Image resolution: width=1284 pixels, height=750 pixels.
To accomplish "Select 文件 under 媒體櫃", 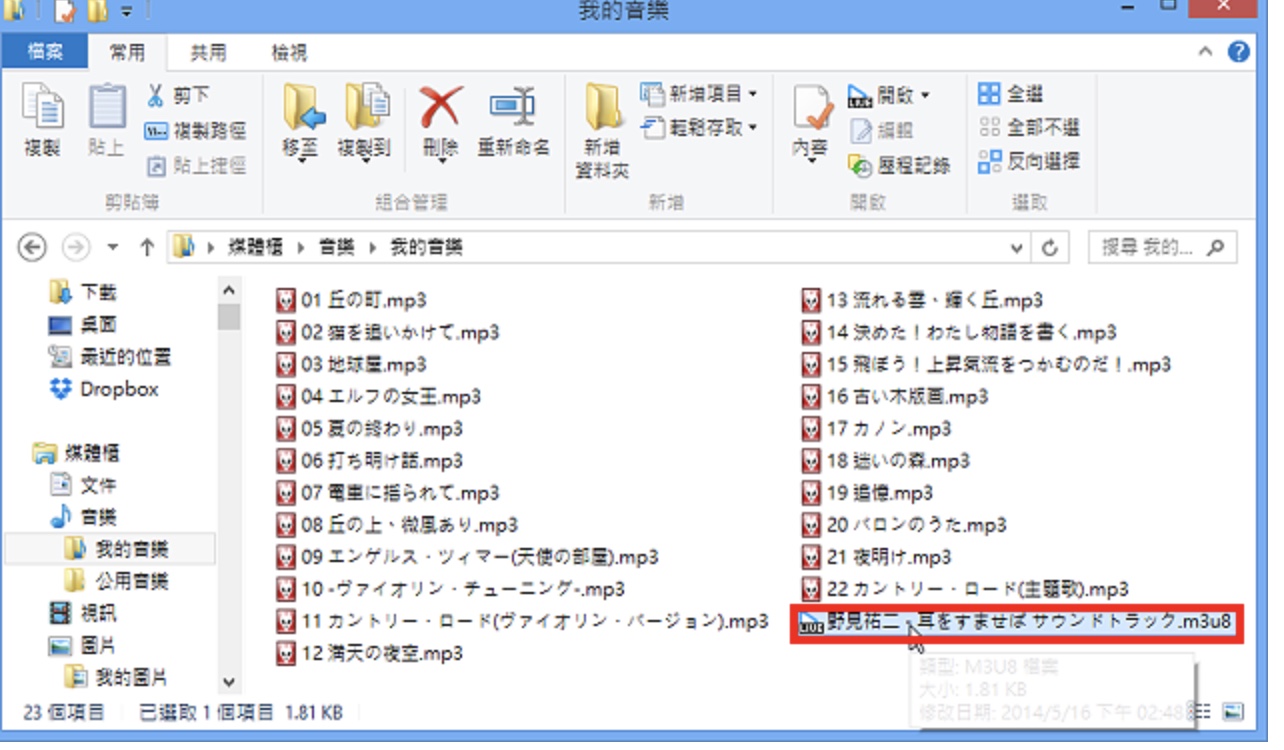I will click(83, 485).
